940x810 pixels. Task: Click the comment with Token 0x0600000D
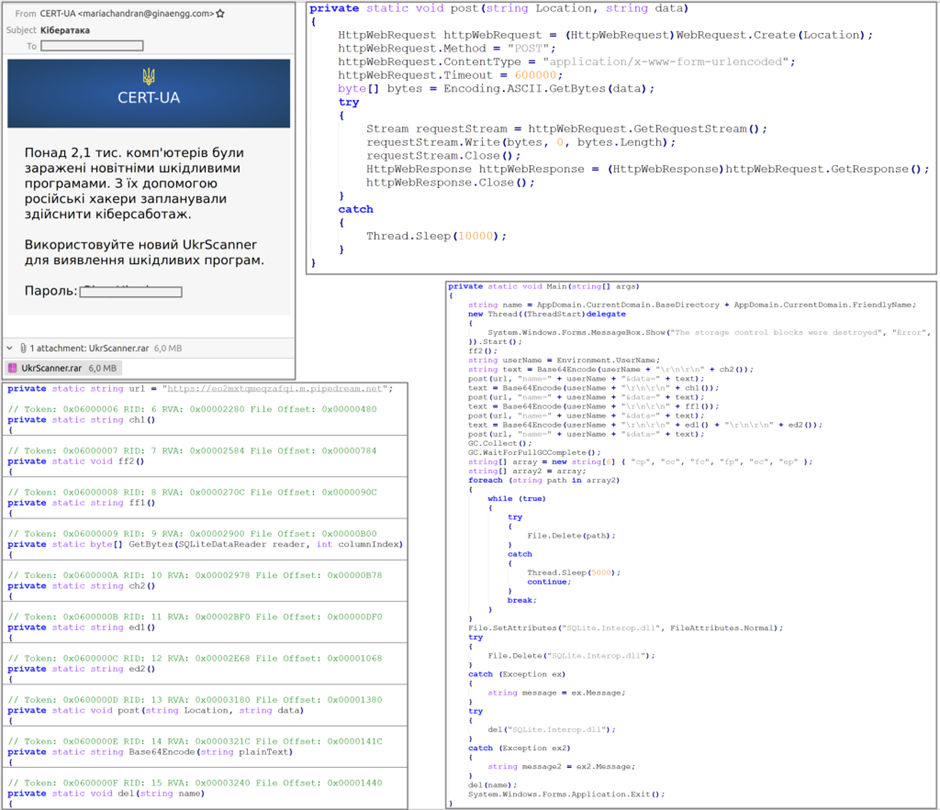pos(195,700)
